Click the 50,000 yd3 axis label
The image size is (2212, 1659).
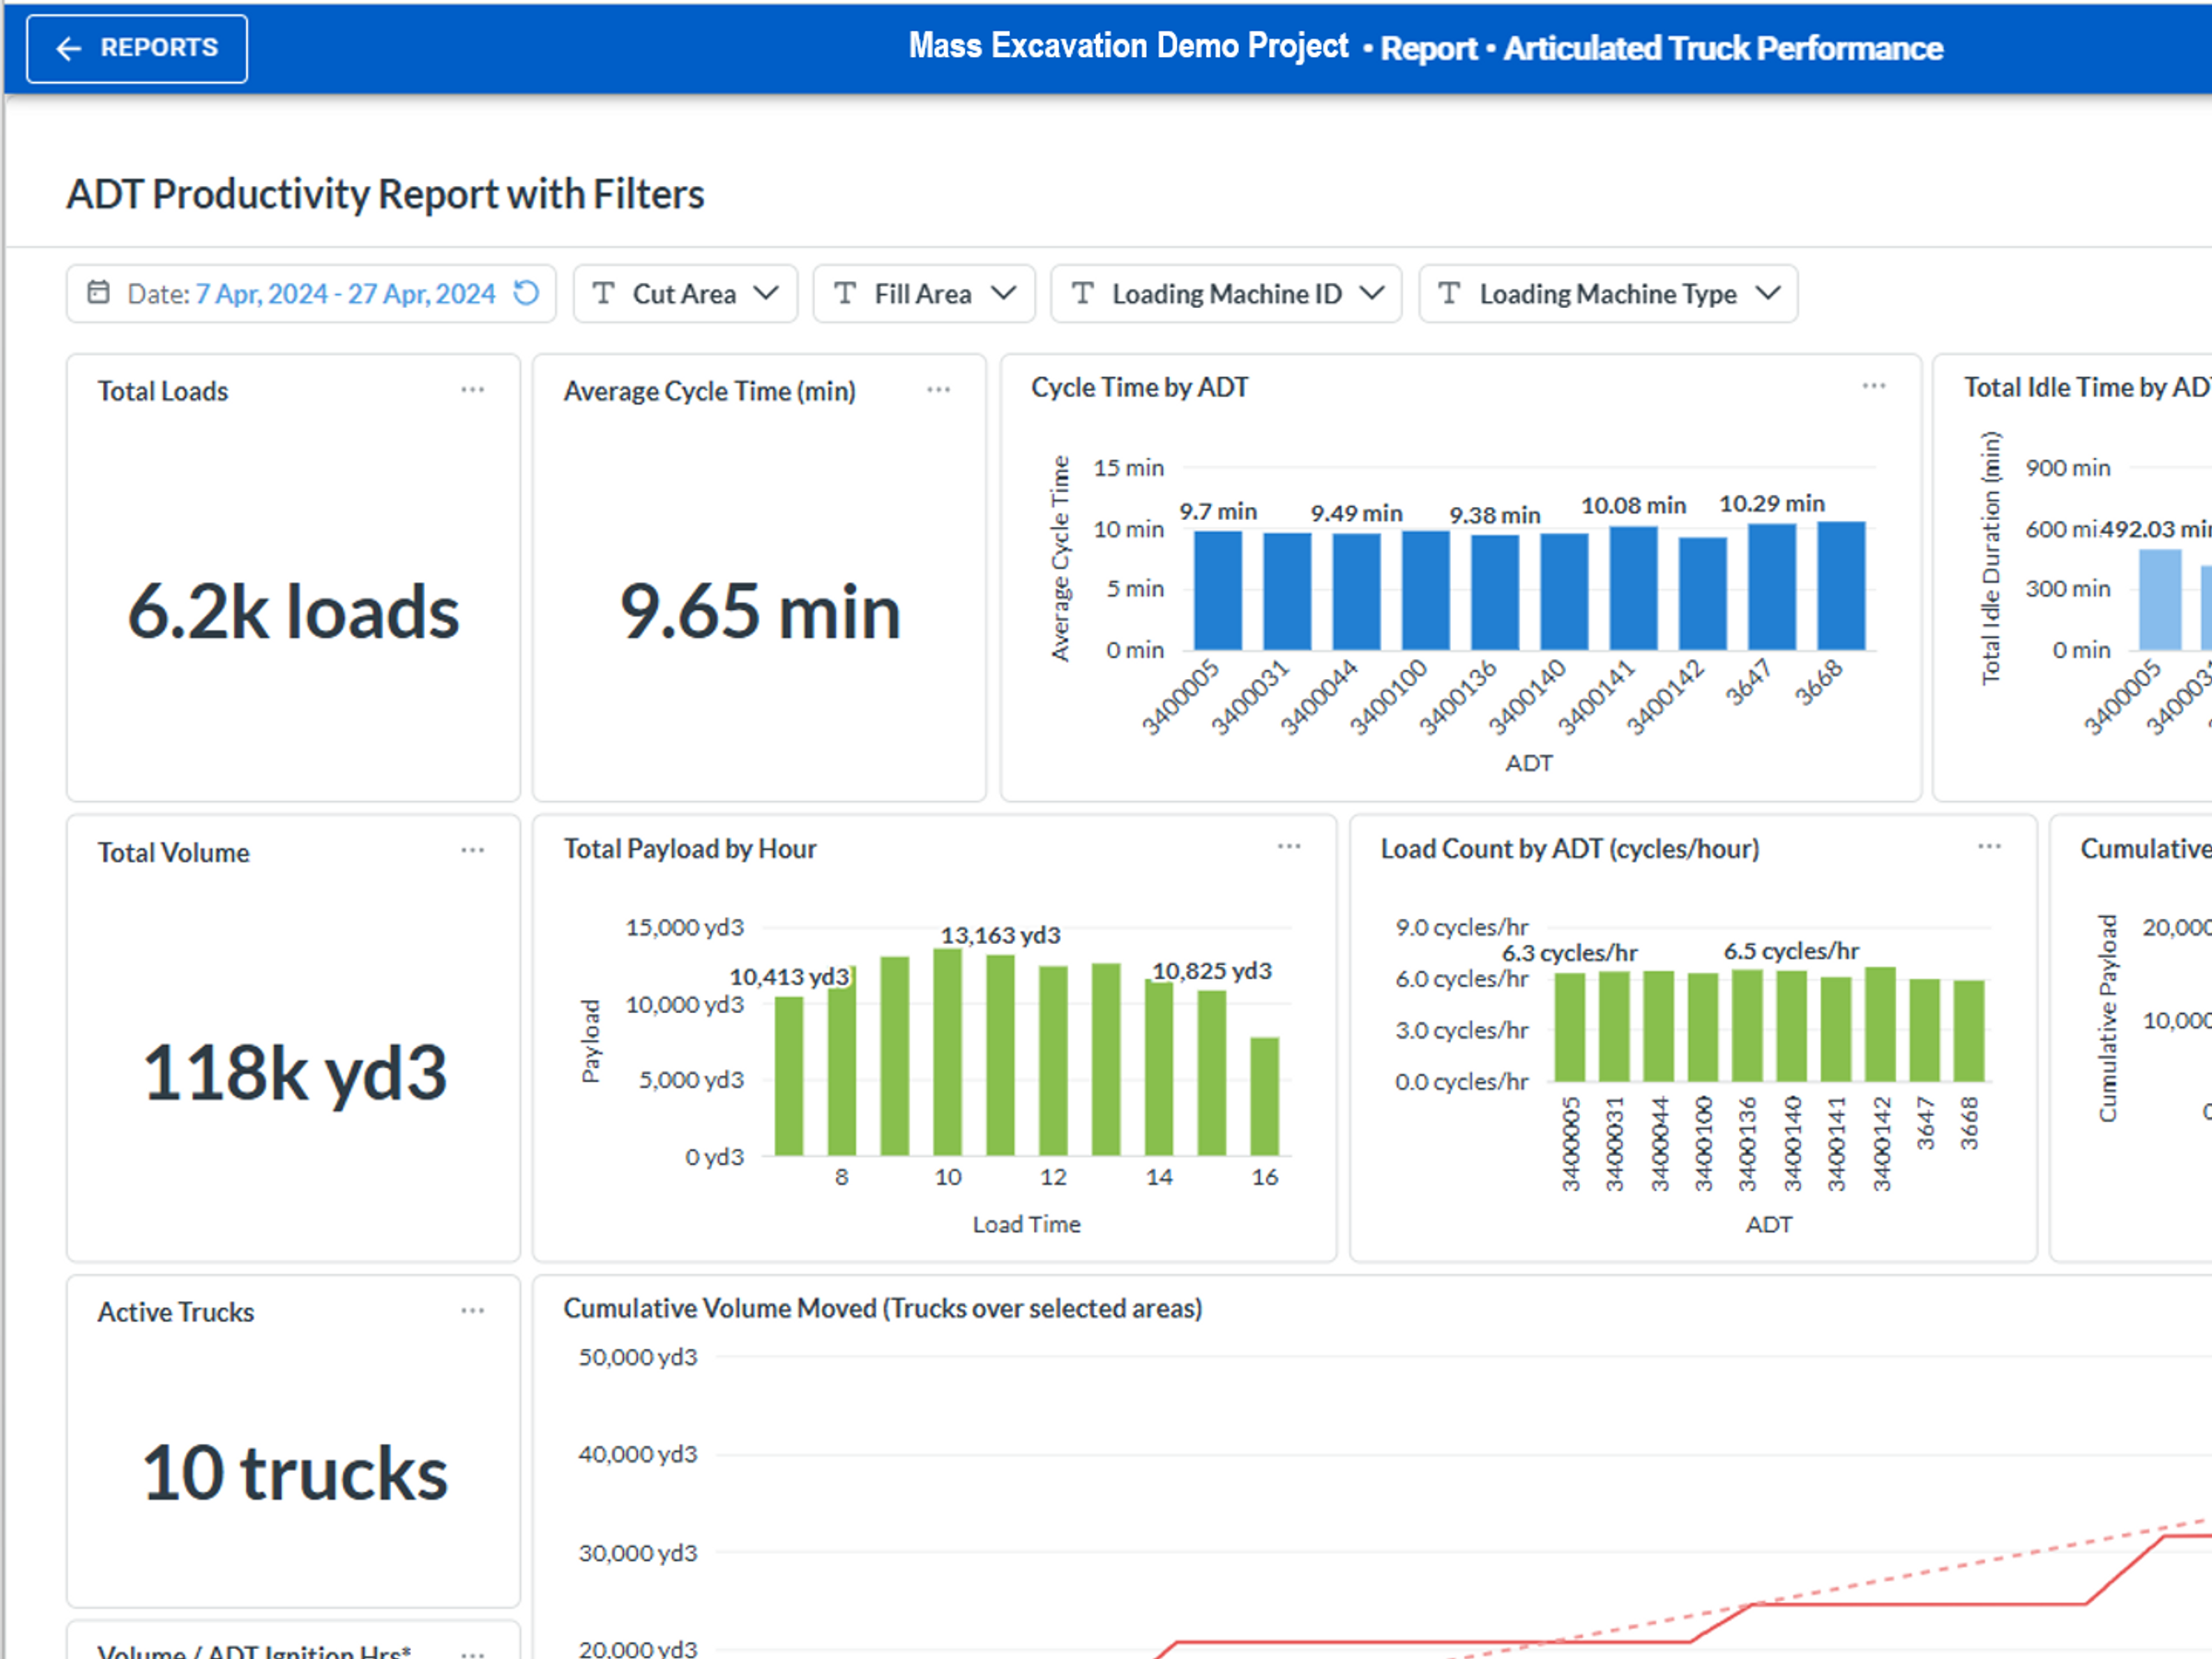click(x=638, y=1357)
